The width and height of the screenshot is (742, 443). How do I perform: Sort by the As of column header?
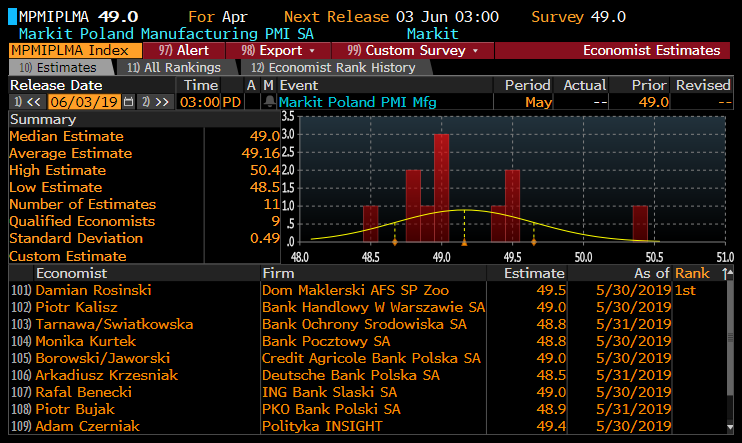tap(652, 273)
